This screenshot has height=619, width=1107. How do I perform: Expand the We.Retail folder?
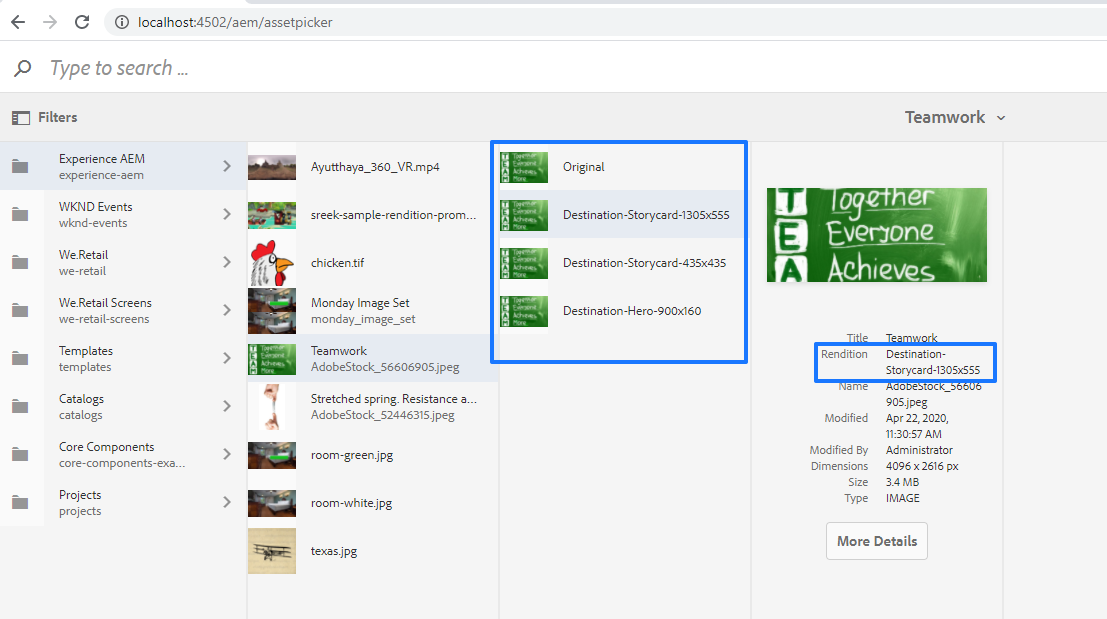click(x=225, y=262)
